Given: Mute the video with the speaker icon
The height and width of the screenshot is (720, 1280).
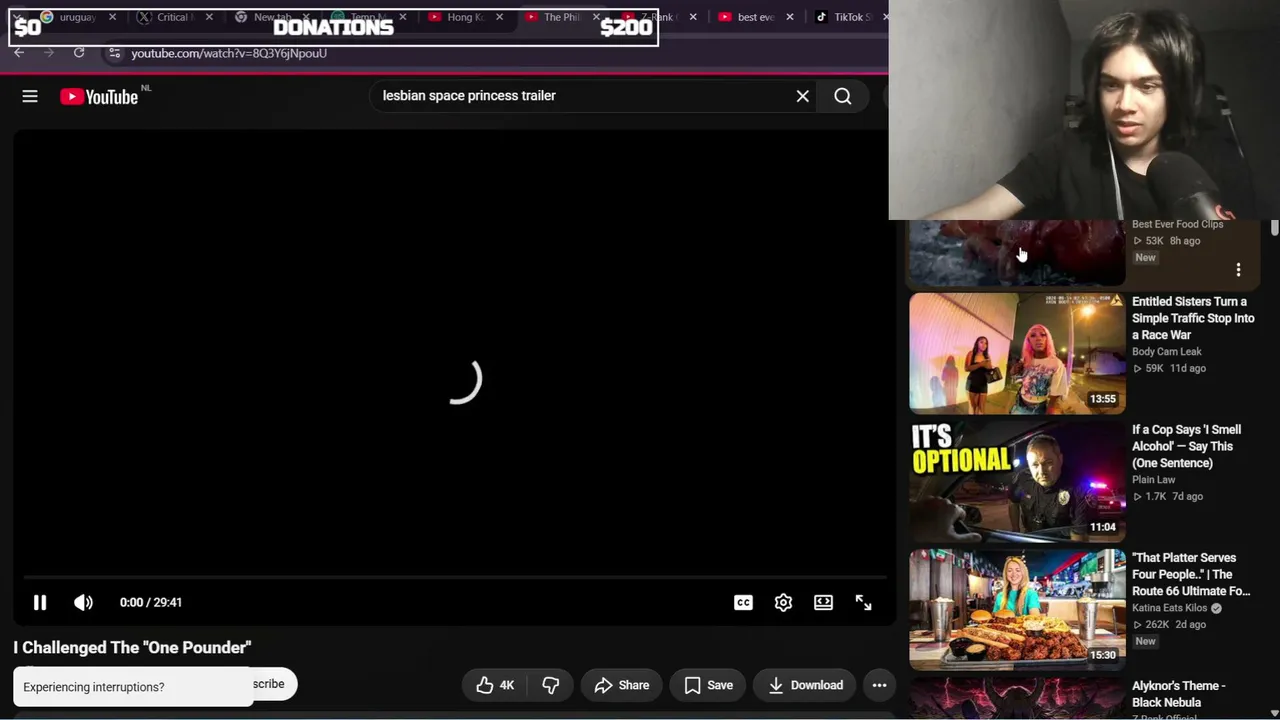Looking at the screenshot, I should 83,602.
